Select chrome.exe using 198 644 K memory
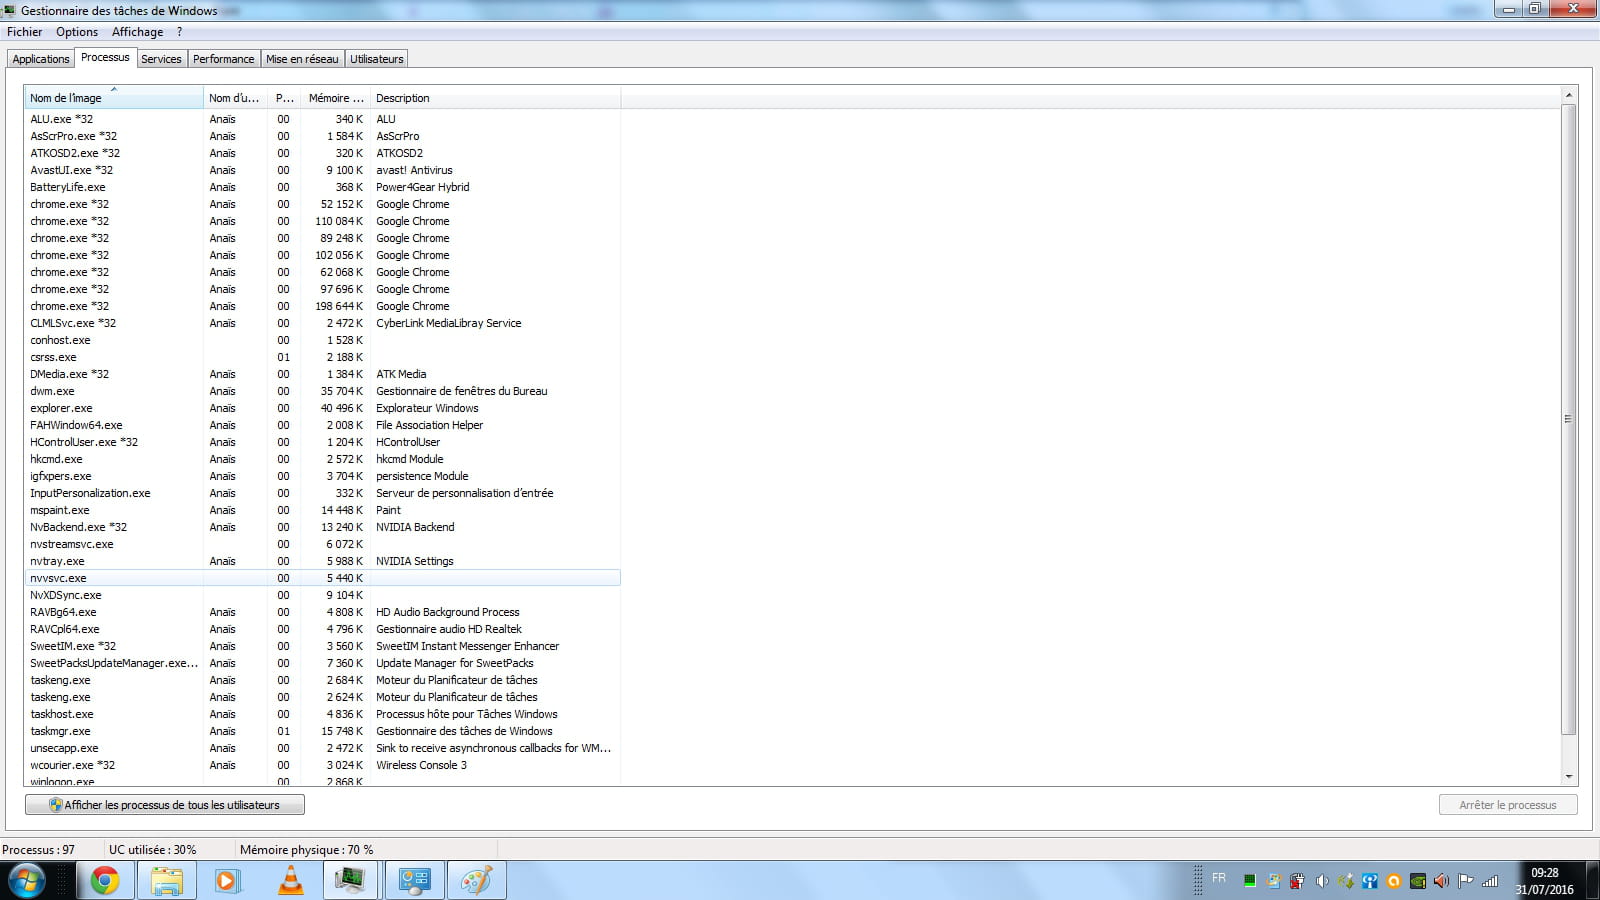The width and height of the screenshot is (1600, 900). tap(322, 306)
